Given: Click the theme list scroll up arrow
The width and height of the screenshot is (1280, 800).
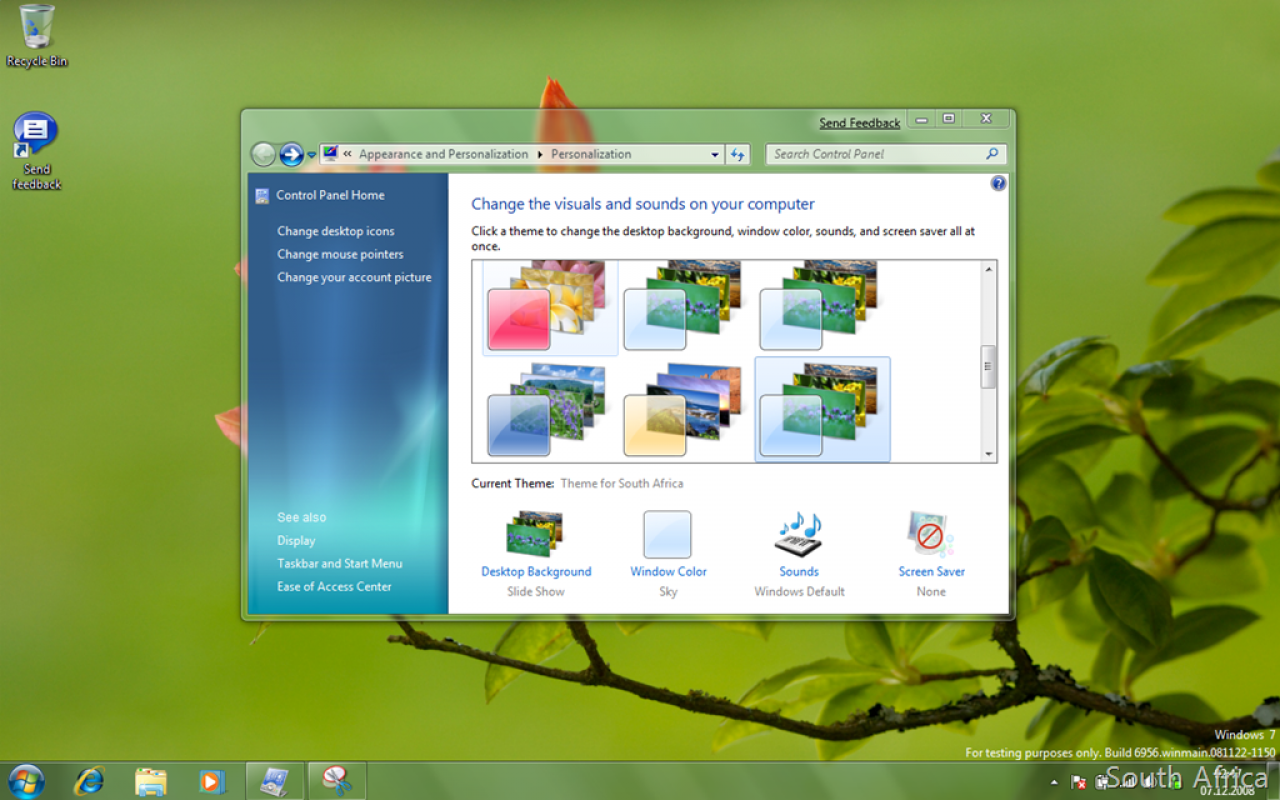Looking at the screenshot, I should (989, 269).
